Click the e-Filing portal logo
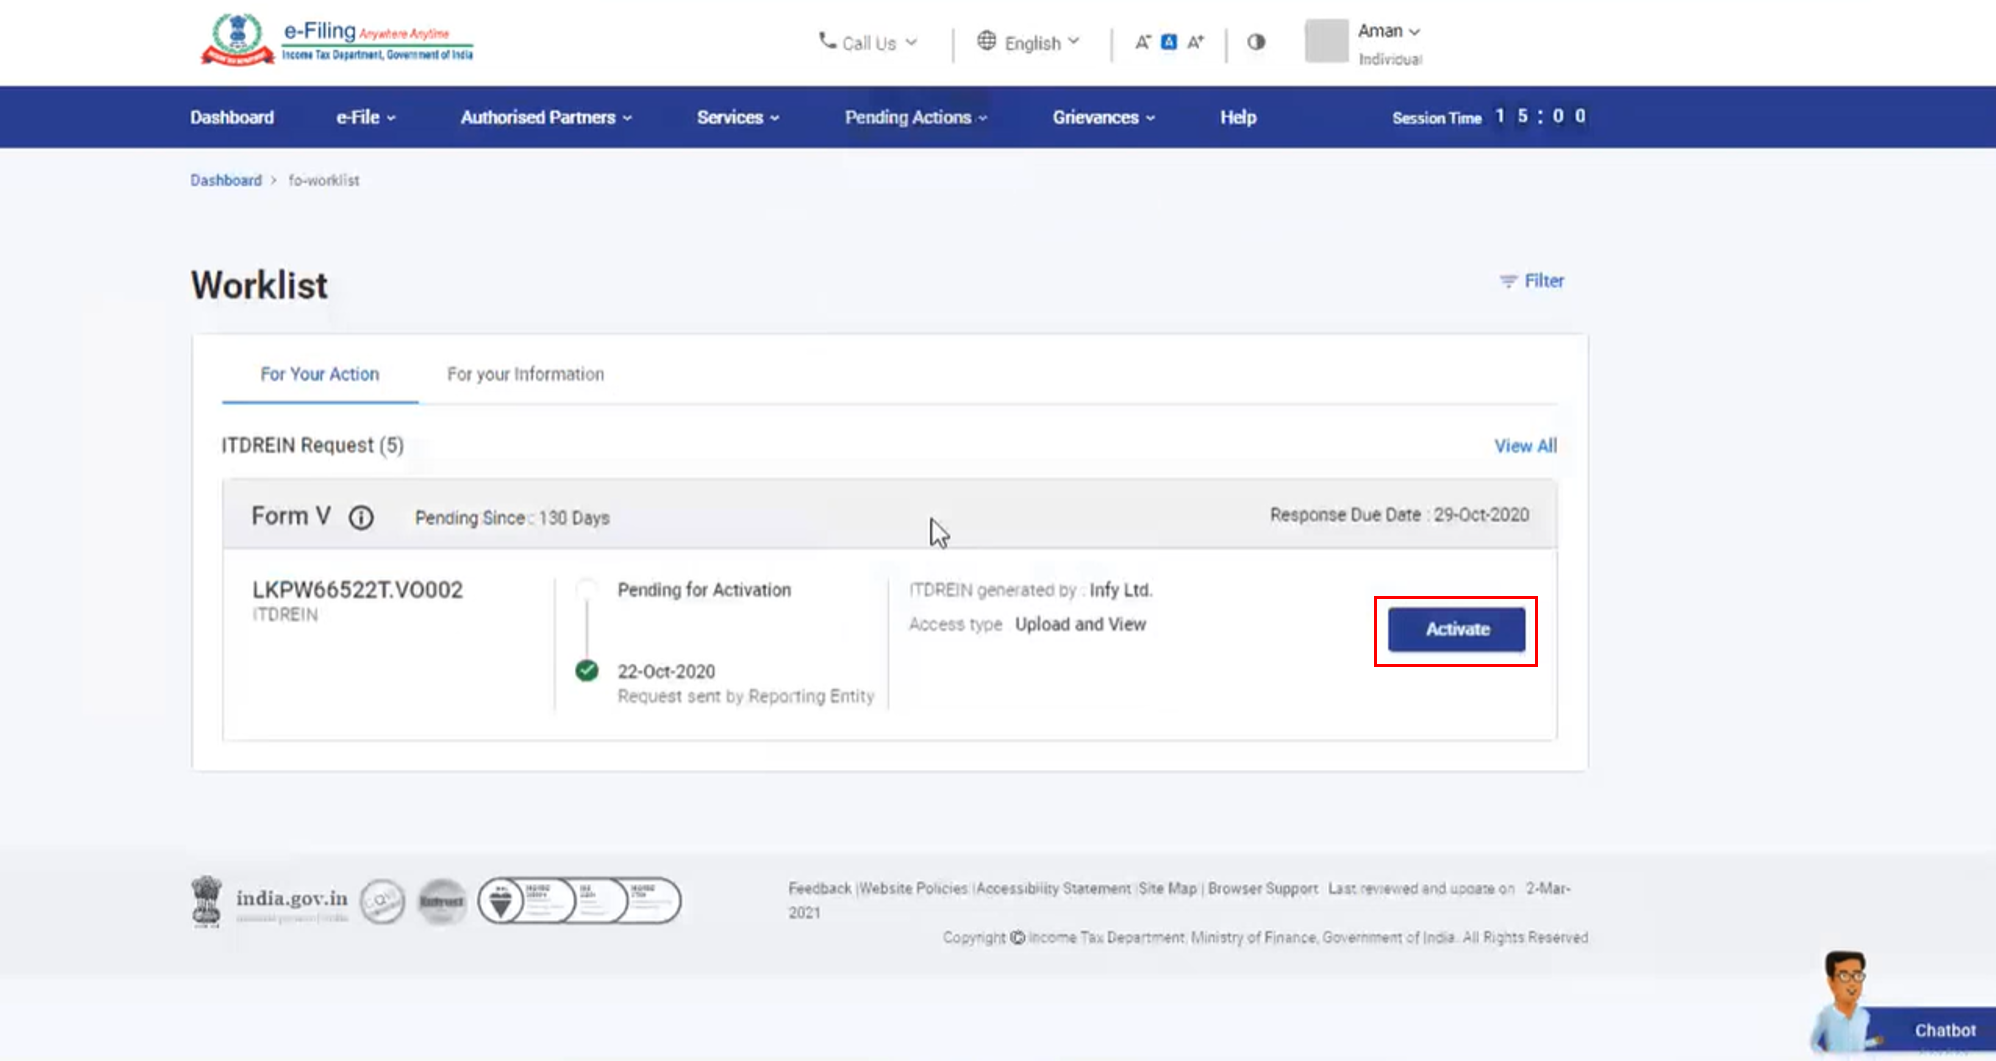1996x1061 pixels. pos(337,41)
